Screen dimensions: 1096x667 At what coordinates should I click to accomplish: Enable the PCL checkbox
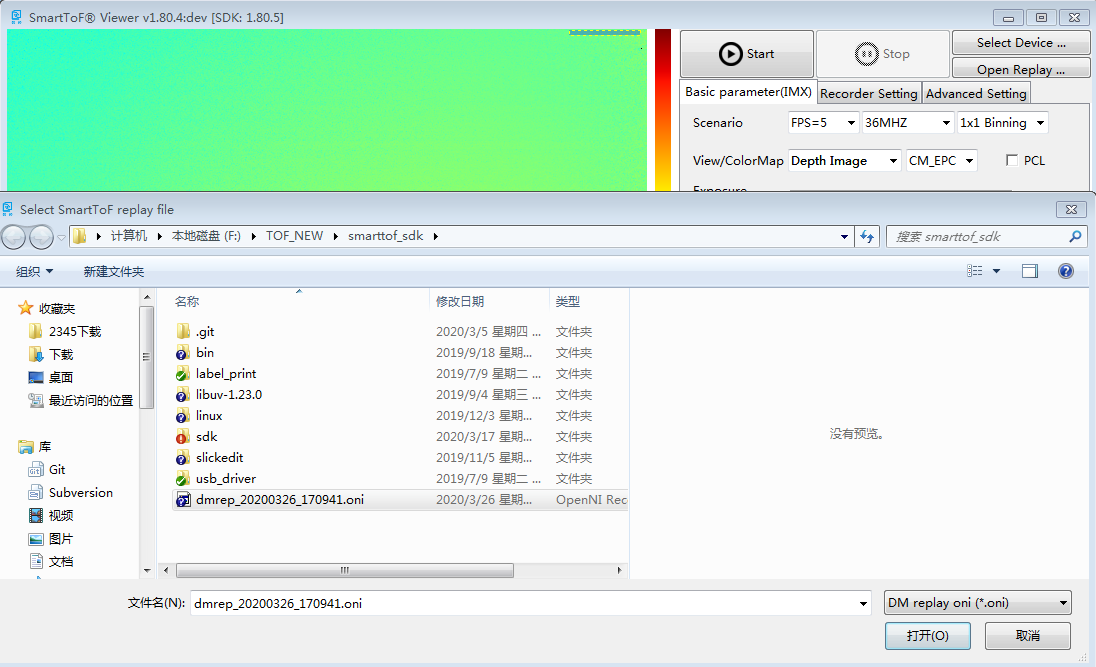[1011, 160]
